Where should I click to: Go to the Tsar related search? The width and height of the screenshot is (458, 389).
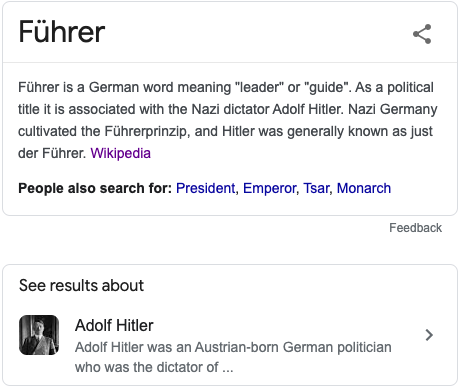pyautogui.click(x=316, y=188)
